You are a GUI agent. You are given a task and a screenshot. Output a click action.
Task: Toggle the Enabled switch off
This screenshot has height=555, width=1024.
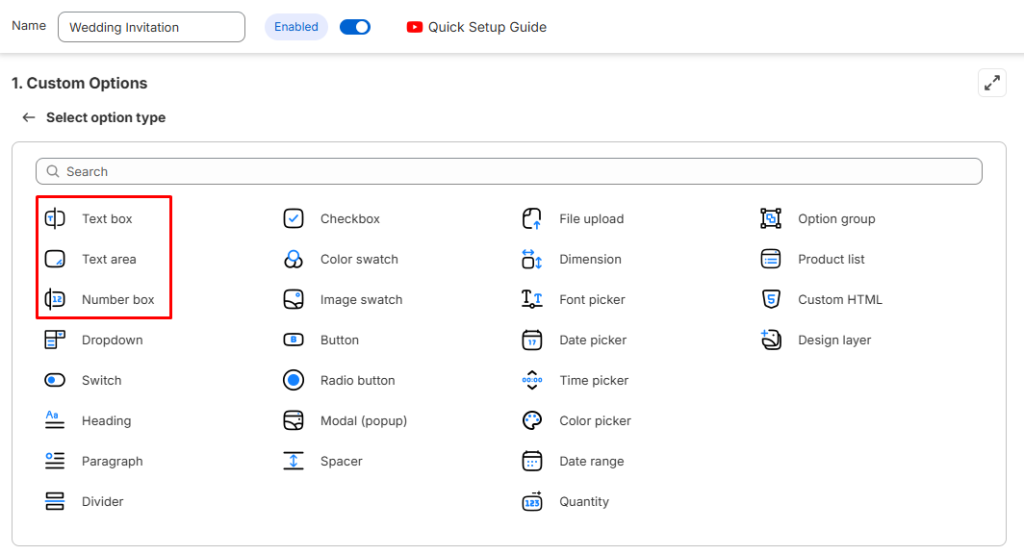click(355, 27)
